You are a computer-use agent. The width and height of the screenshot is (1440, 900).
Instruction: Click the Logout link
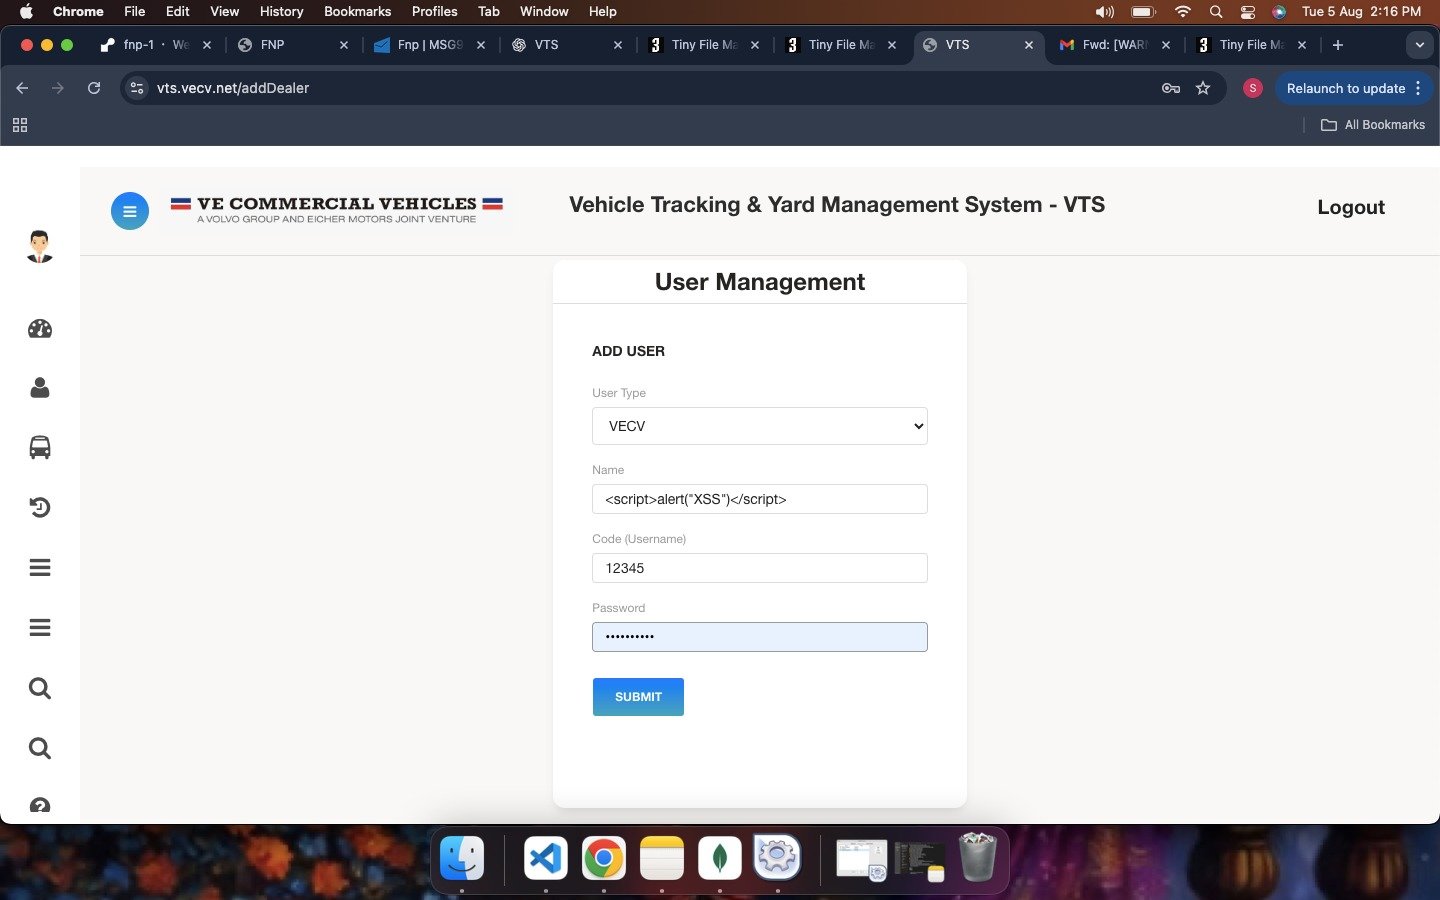pos(1350,207)
